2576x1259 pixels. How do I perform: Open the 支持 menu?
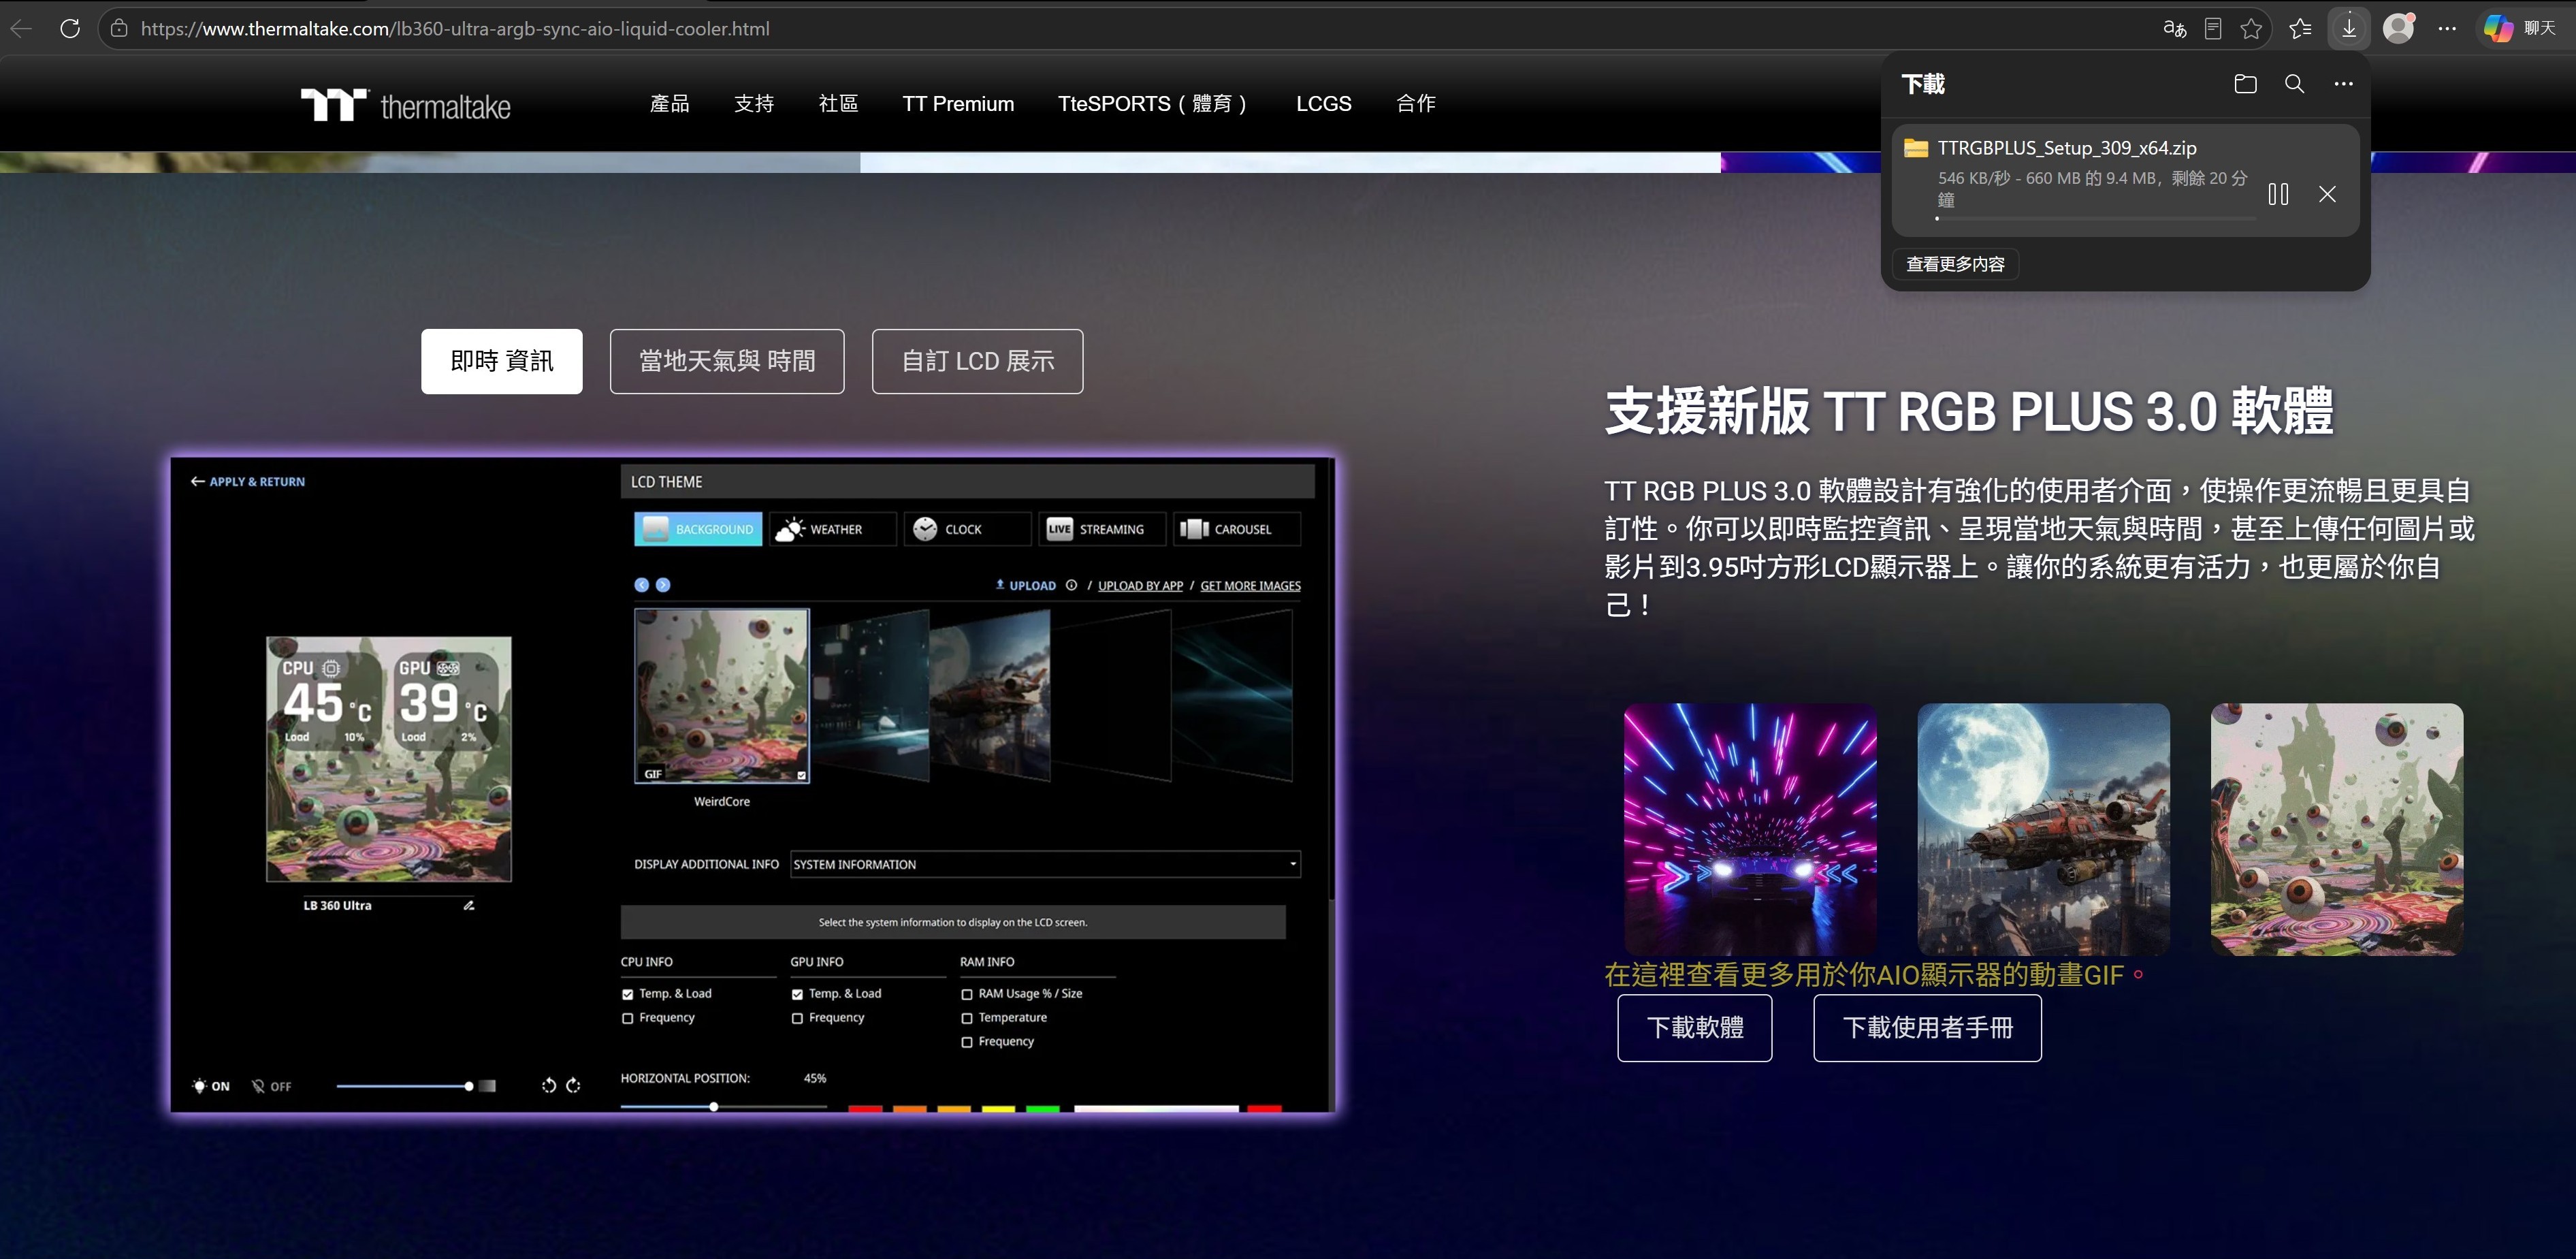754,103
